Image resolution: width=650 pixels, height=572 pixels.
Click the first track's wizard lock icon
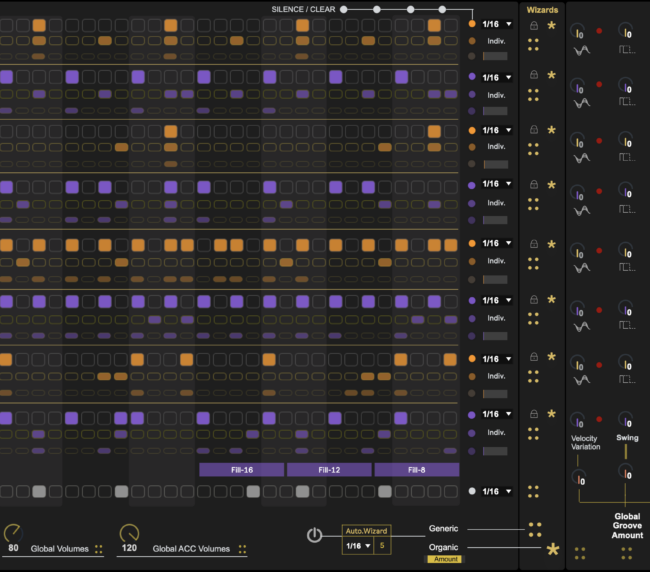click(x=534, y=24)
